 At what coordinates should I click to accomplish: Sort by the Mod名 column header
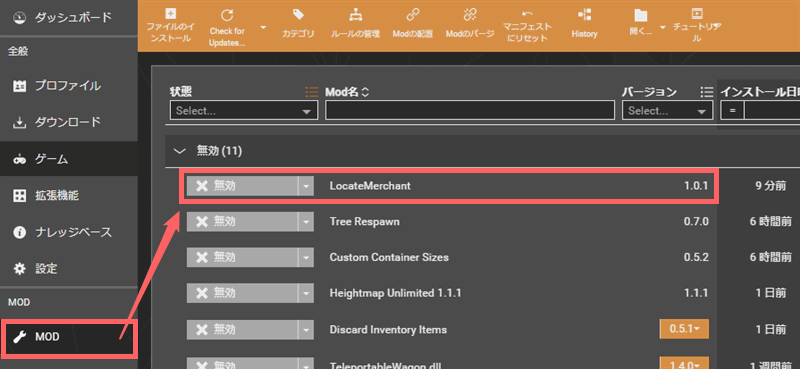coord(346,92)
